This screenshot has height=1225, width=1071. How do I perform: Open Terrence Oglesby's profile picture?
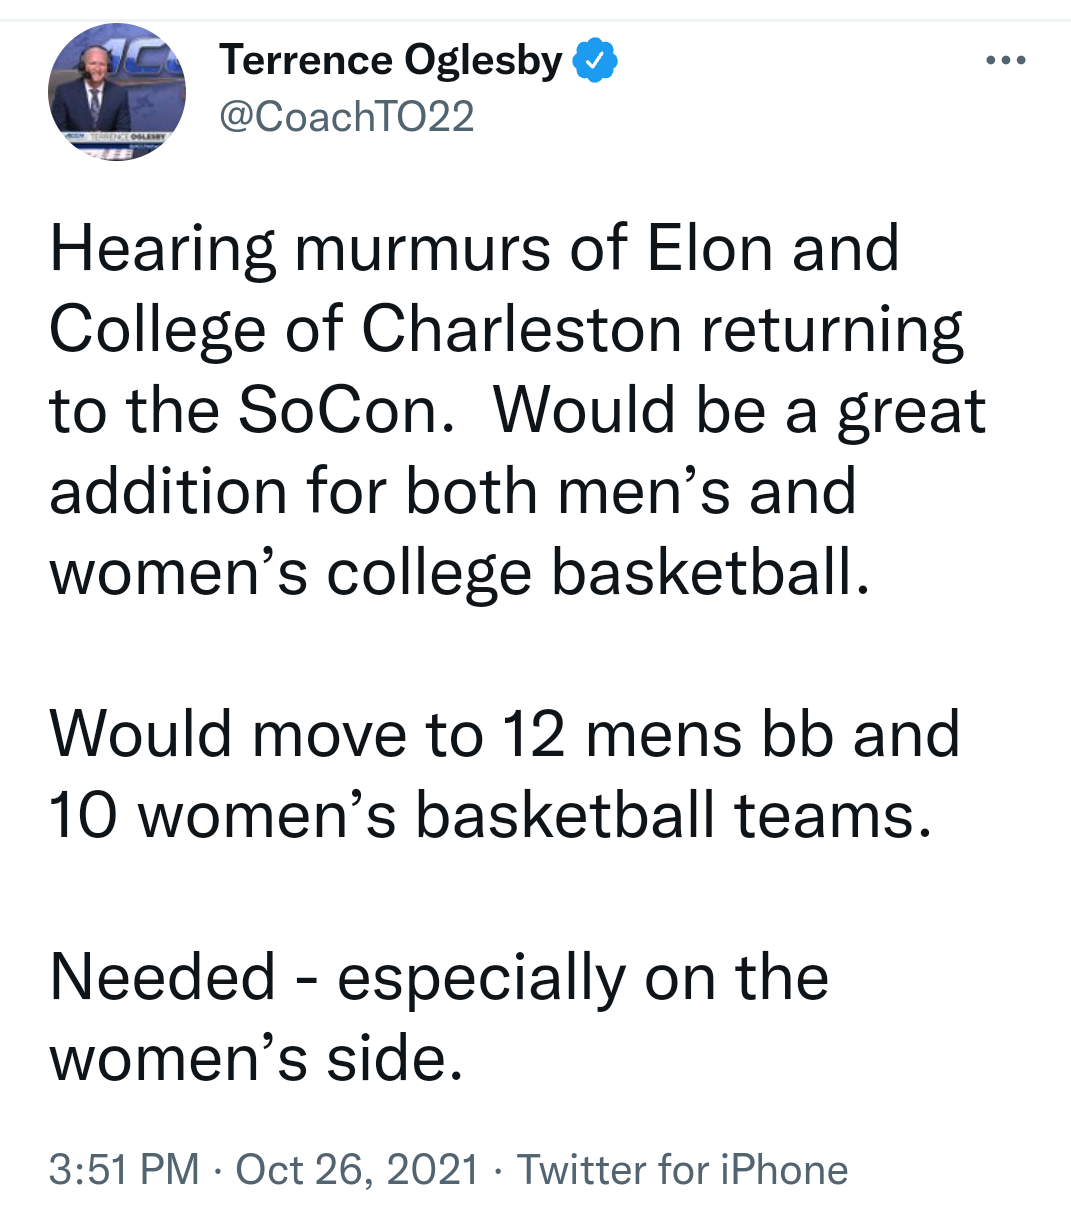(116, 92)
